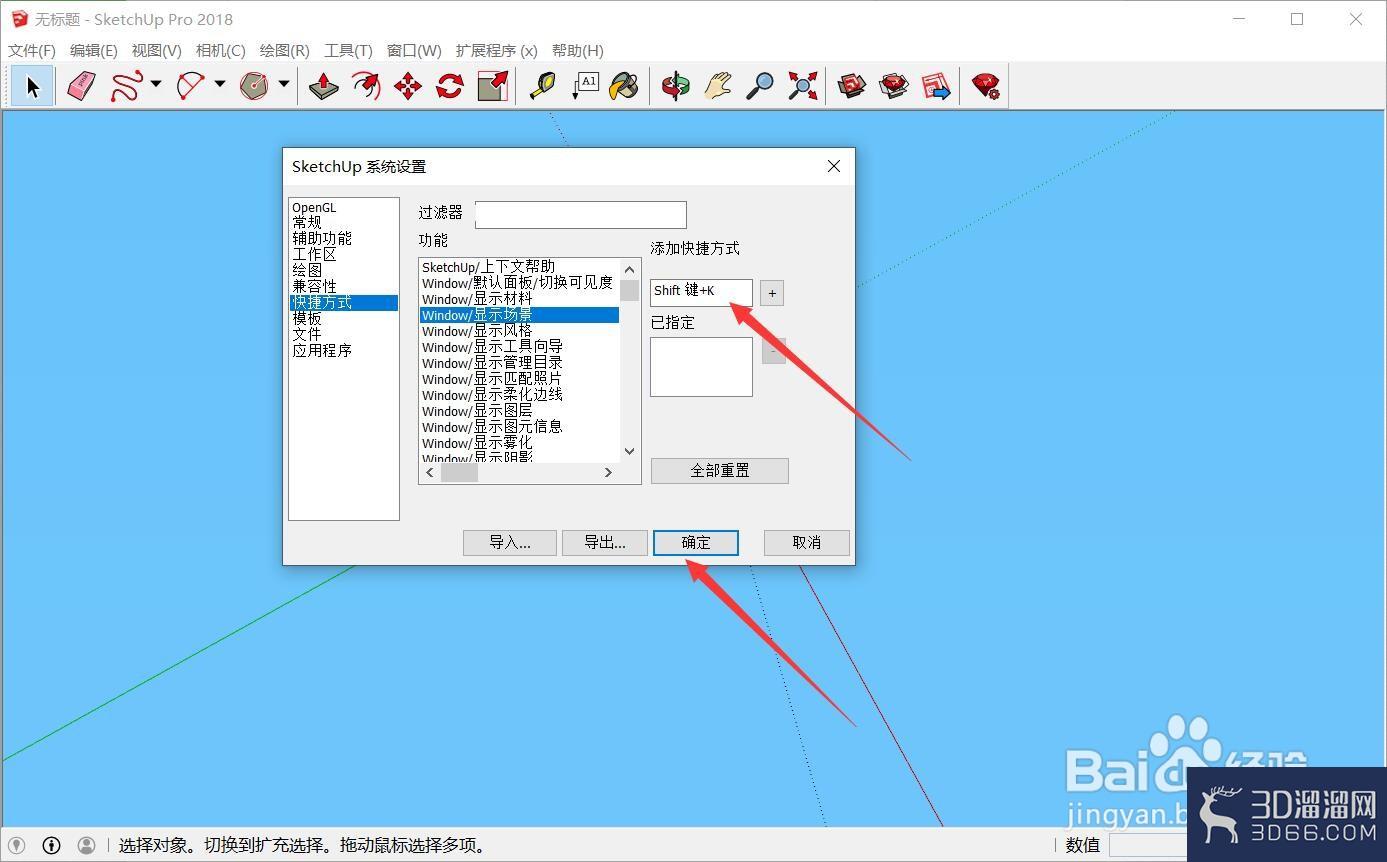The width and height of the screenshot is (1387, 862).
Task: Click the 全部重置 button
Action: (x=720, y=471)
